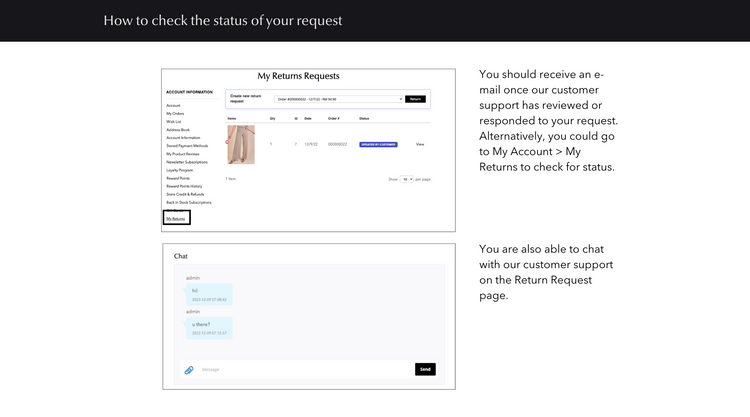The width and height of the screenshot is (750, 417).
Task: Open Loyalty Program from sidebar
Action: coord(179,170)
